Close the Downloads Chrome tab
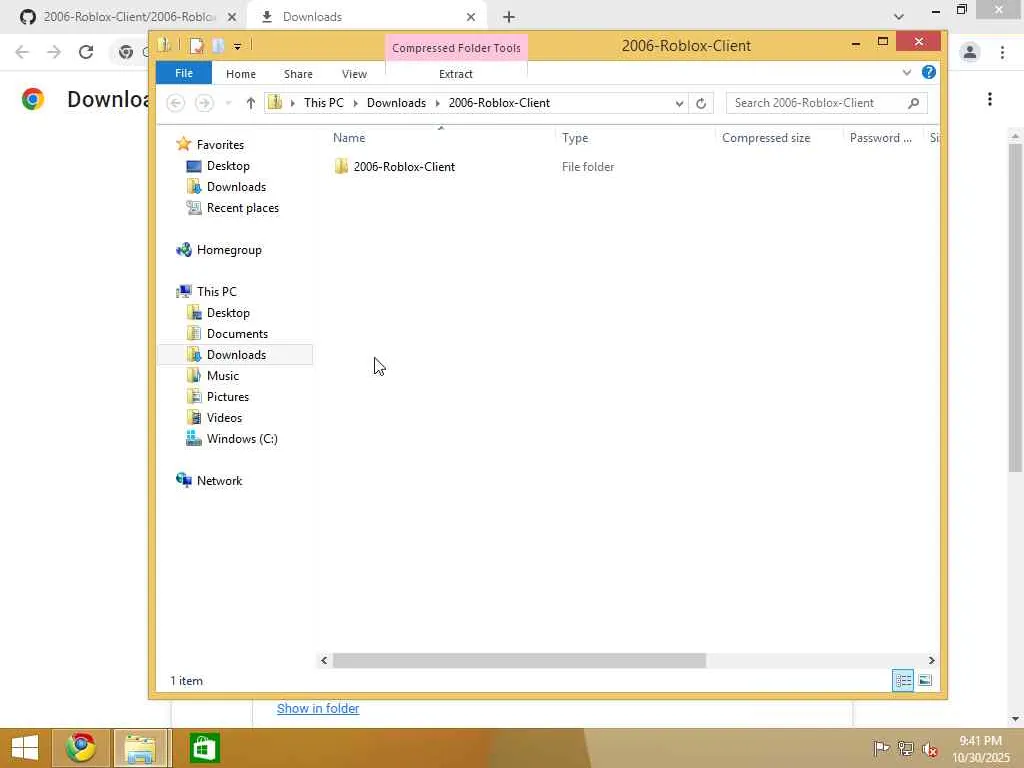The width and height of the screenshot is (1024, 768). click(471, 17)
